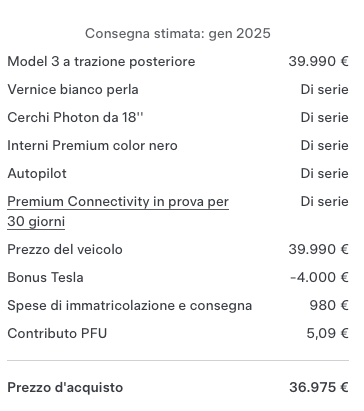Click the Autopilot label
This screenshot has height=411, width=364.
click(x=37, y=174)
